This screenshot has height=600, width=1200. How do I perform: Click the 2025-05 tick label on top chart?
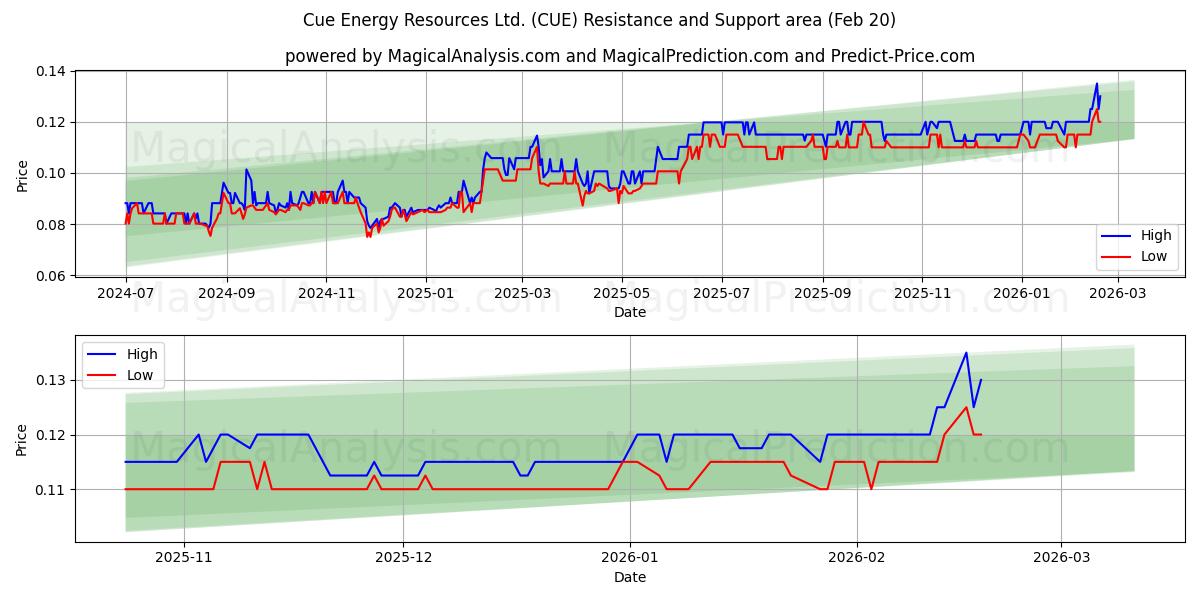(x=622, y=294)
